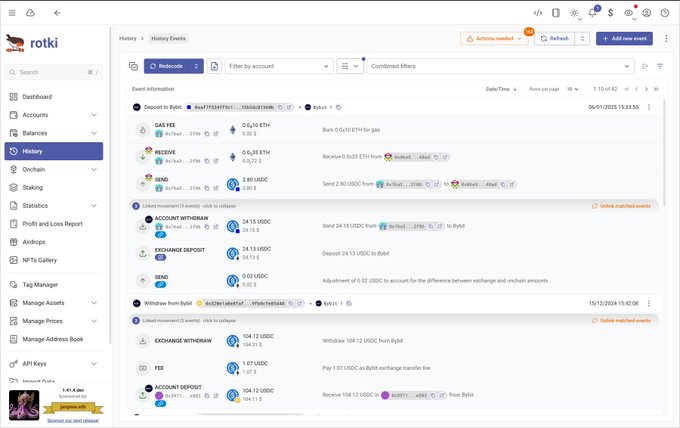Collapse linked movement under Deposit to Bybit

[x=189, y=206]
